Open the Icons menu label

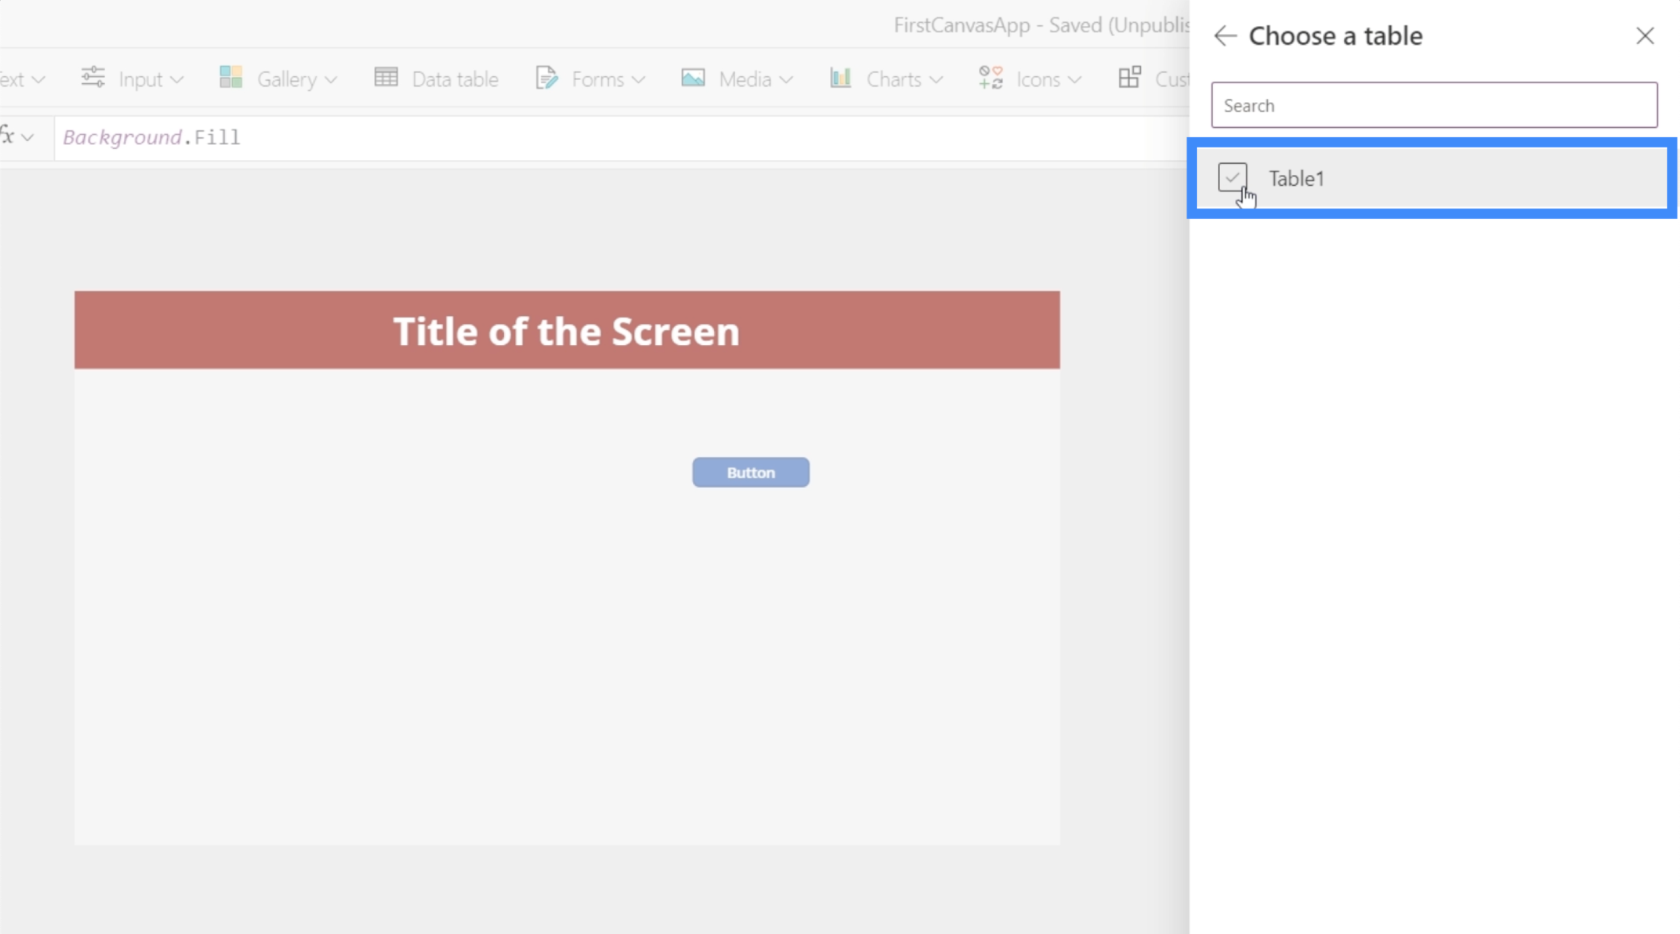coord(1038,79)
